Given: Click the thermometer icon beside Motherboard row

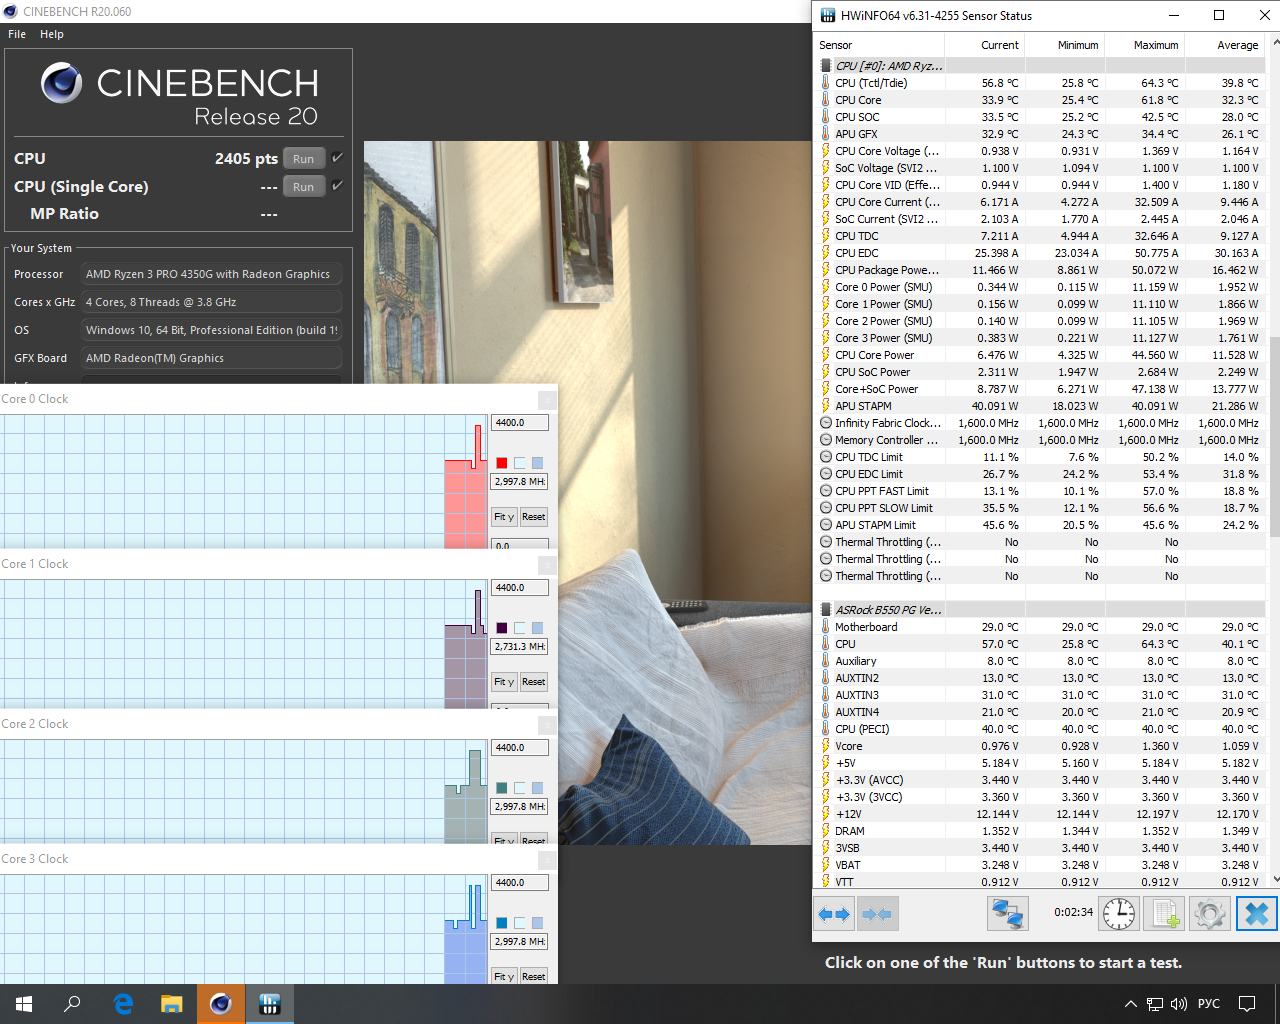Looking at the screenshot, I should (826, 627).
